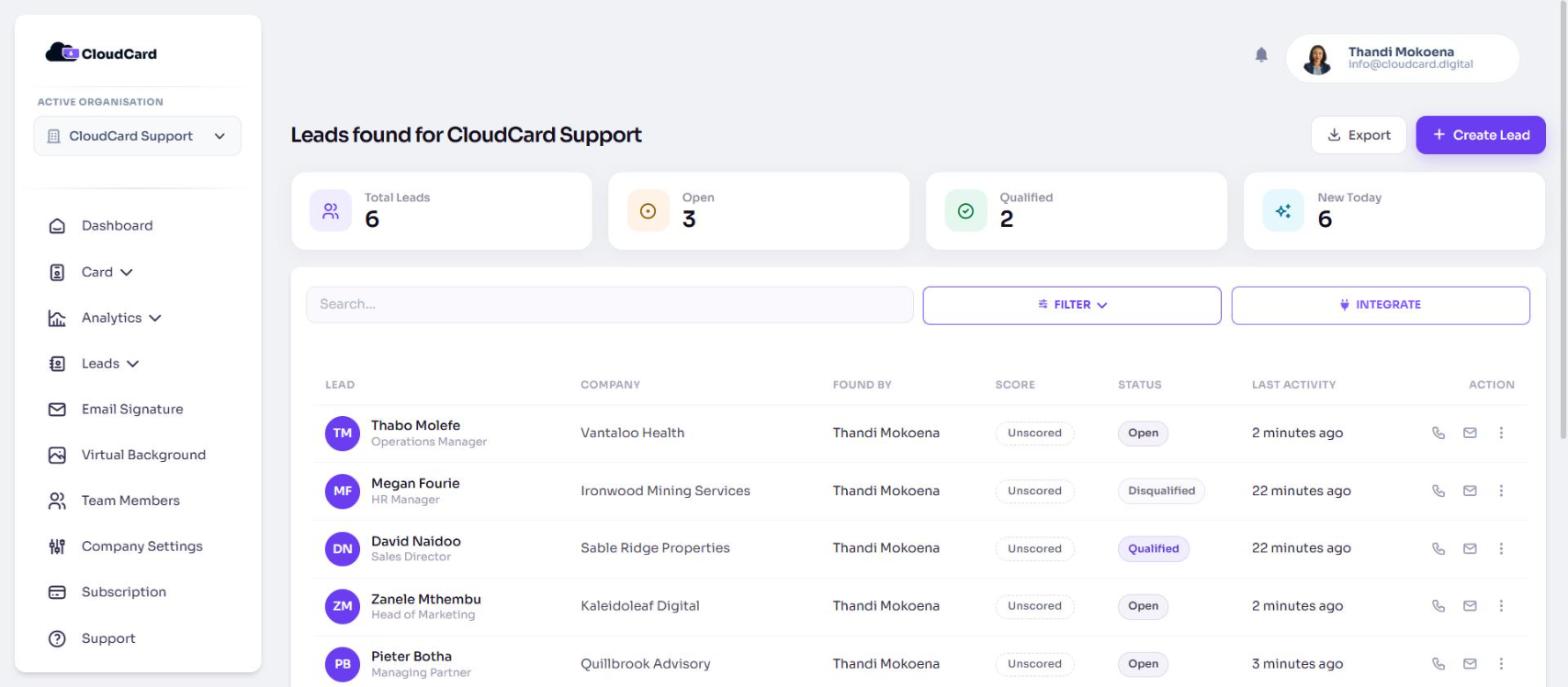The height and width of the screenshot is (687, 1568).
Task: Open more actions for Zanele Mthembu
Action: [1501, 606]
